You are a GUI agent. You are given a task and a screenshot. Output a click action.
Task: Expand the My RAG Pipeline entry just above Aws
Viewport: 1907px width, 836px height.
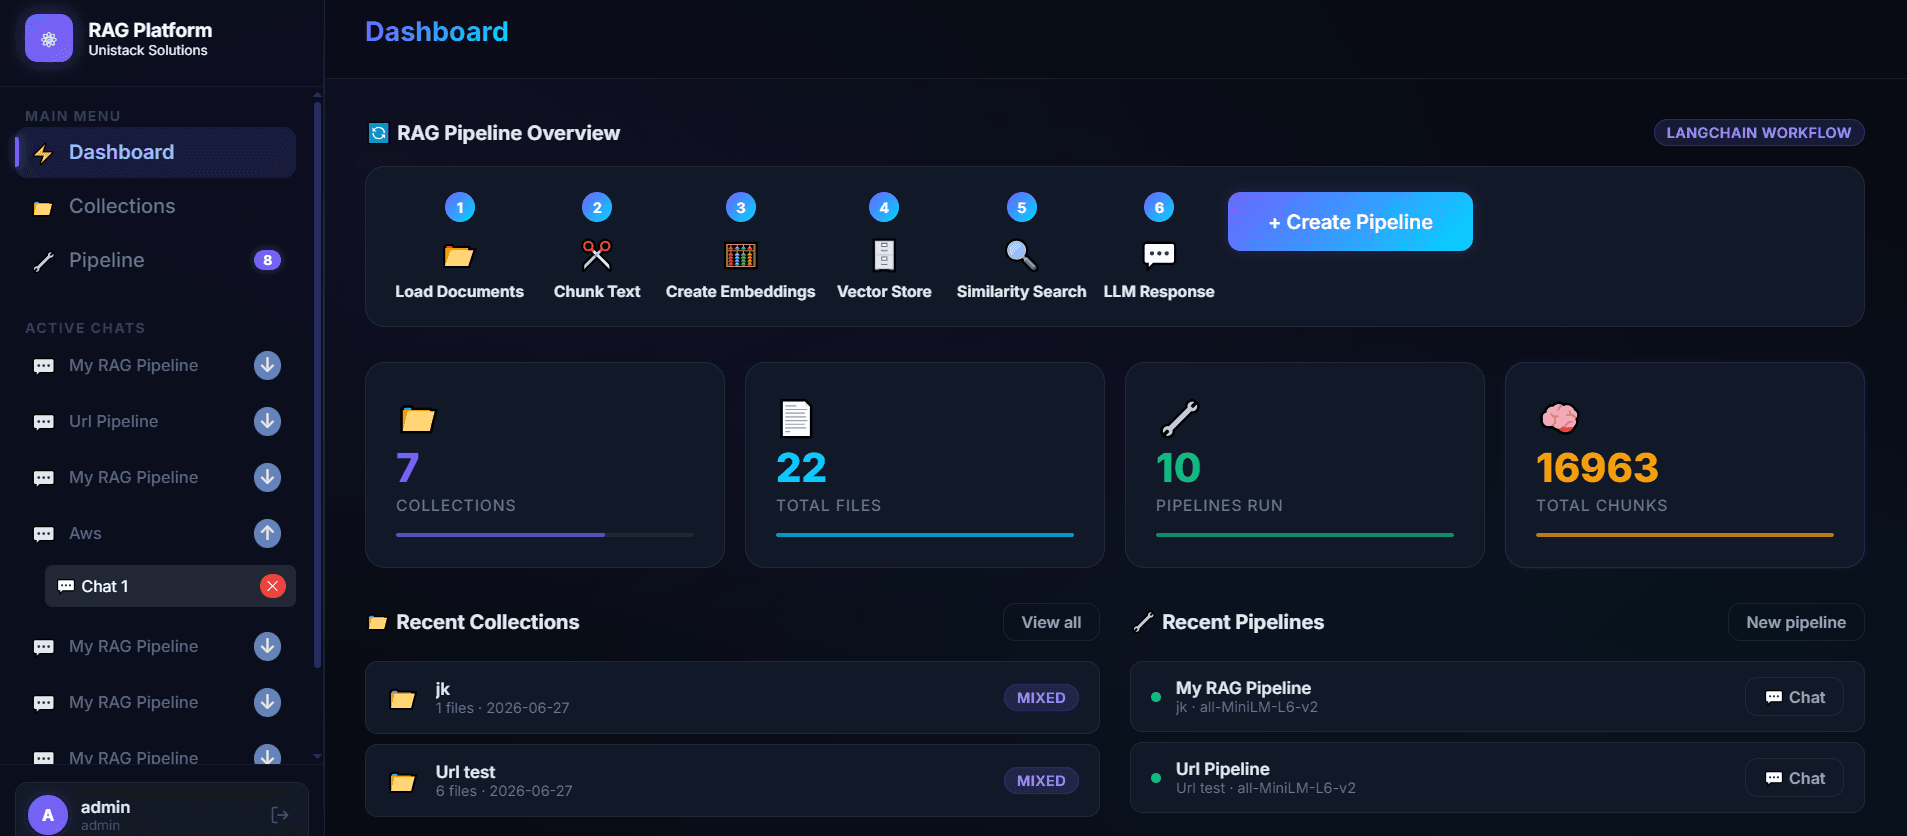click(267, 477)
